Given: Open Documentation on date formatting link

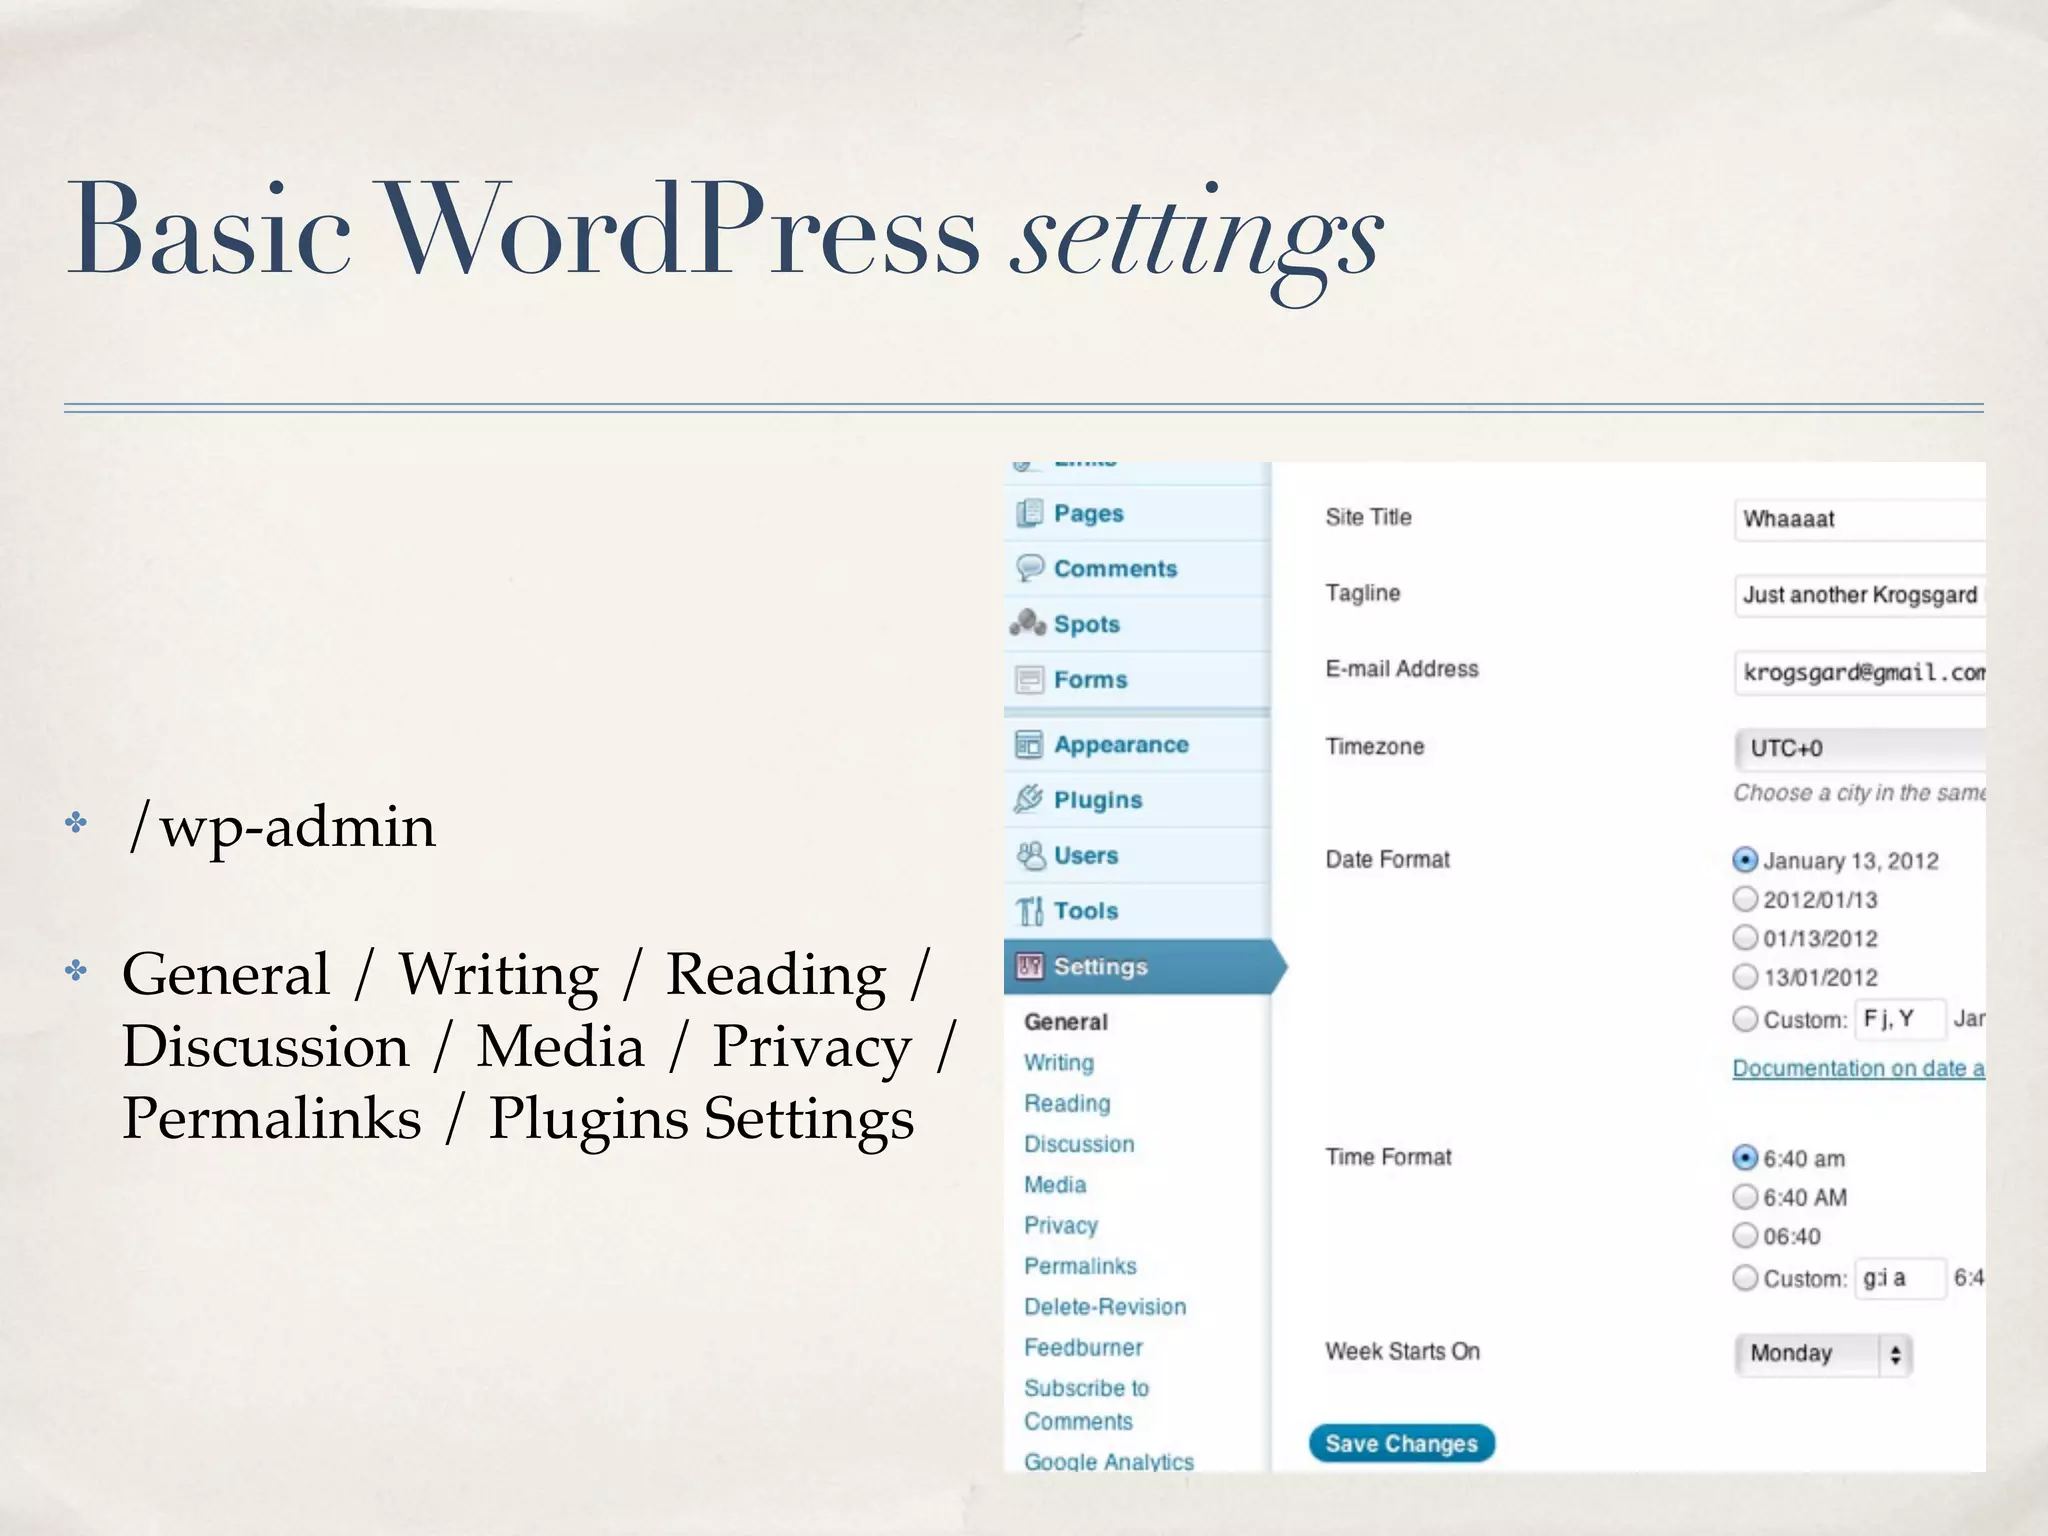Looking at the screenshot, I should point(1858,1068).
